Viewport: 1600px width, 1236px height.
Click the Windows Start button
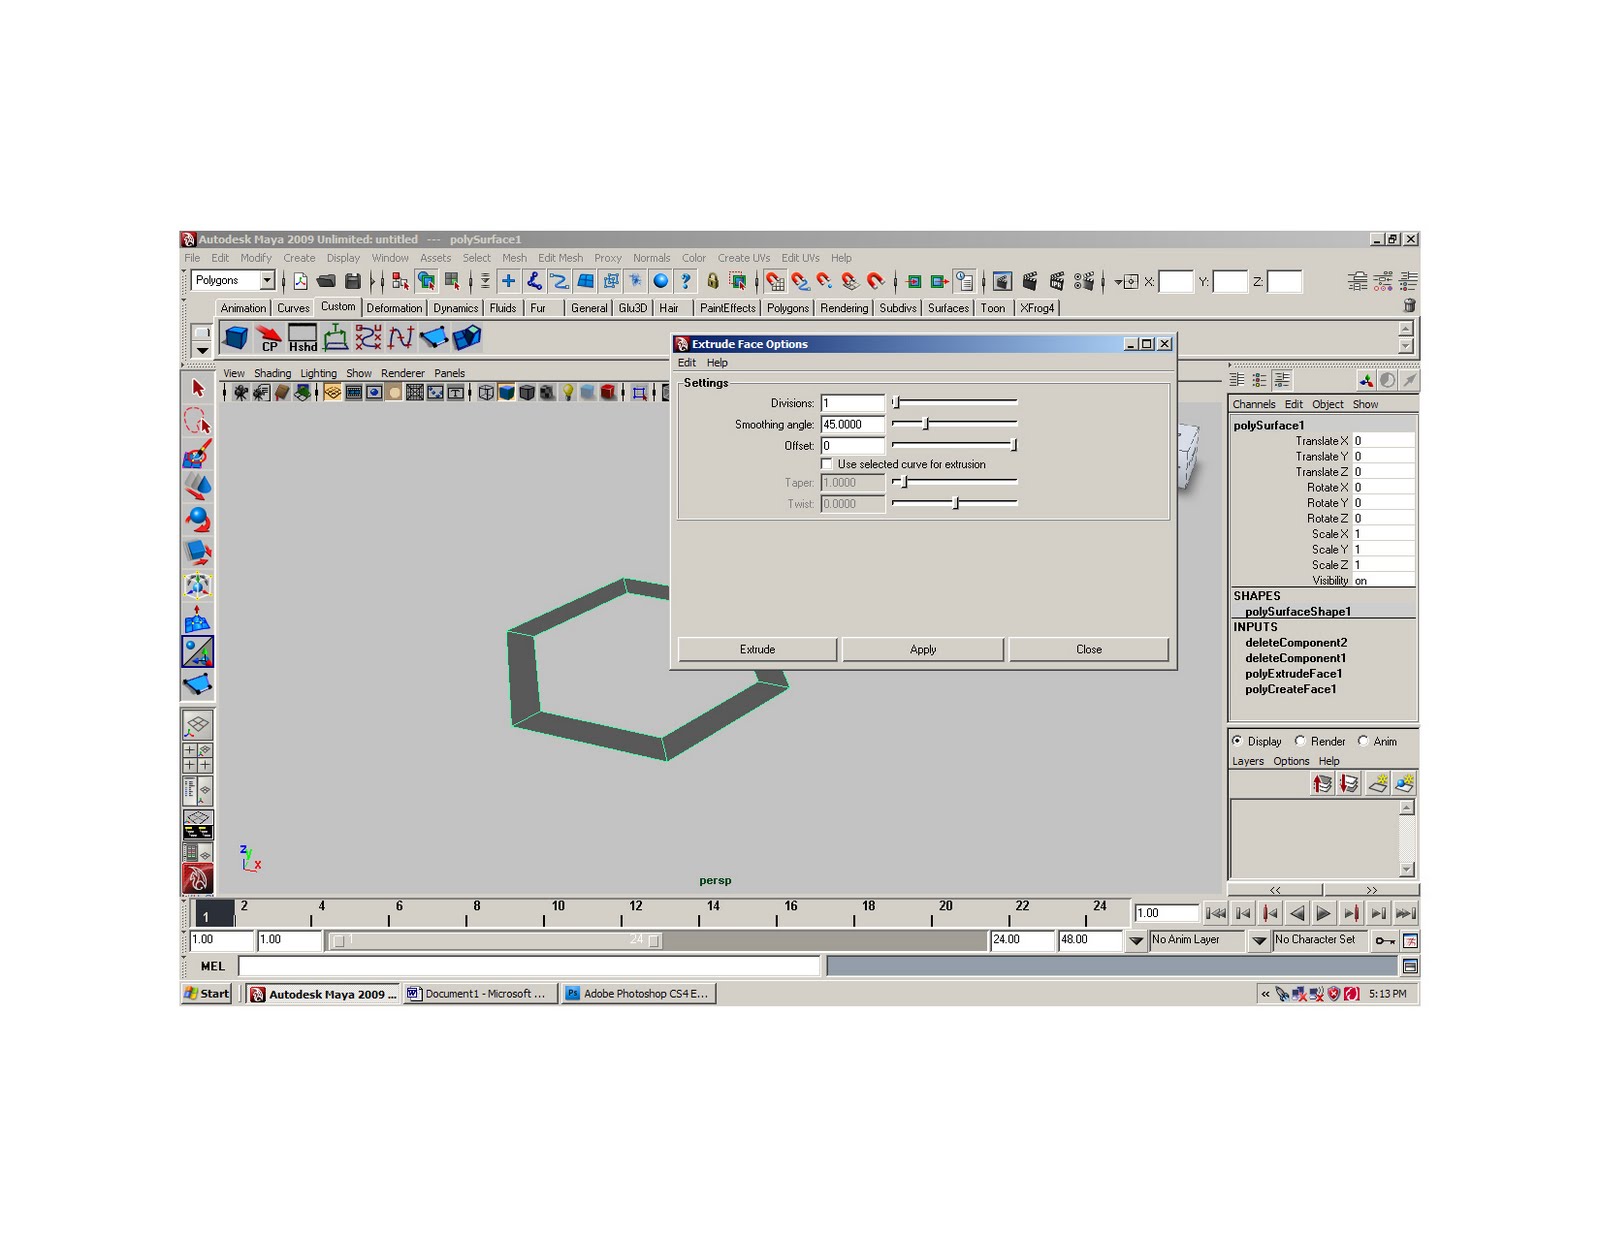(207, 994)
